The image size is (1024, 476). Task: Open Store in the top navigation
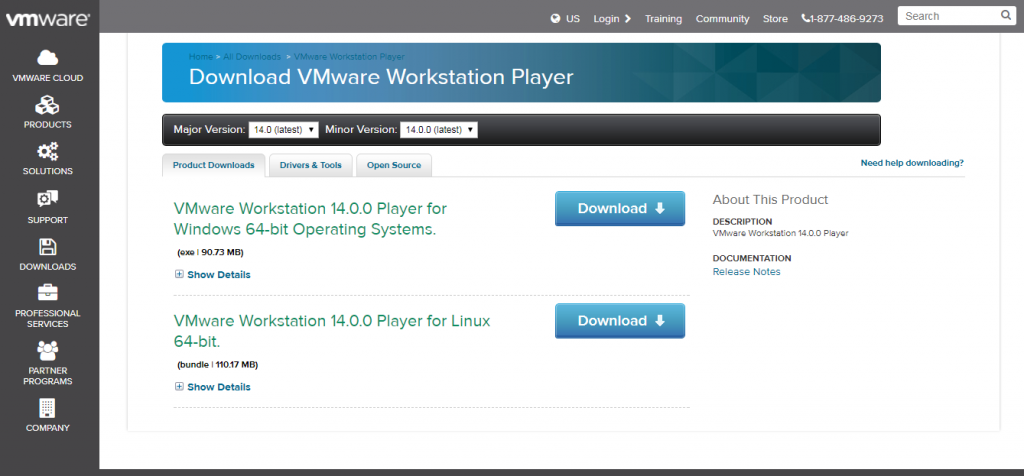pyautogui.click(x=775, y=18)
